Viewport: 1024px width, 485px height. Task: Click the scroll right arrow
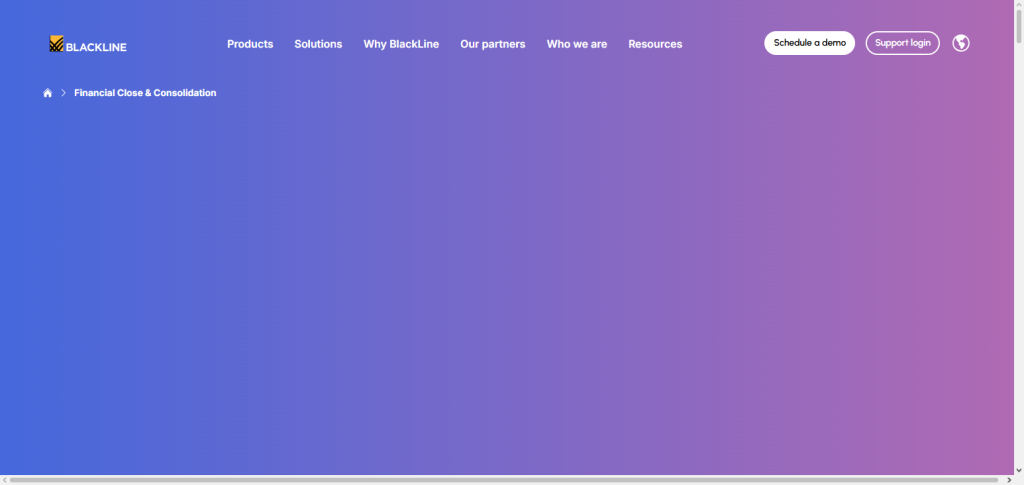1009,480
